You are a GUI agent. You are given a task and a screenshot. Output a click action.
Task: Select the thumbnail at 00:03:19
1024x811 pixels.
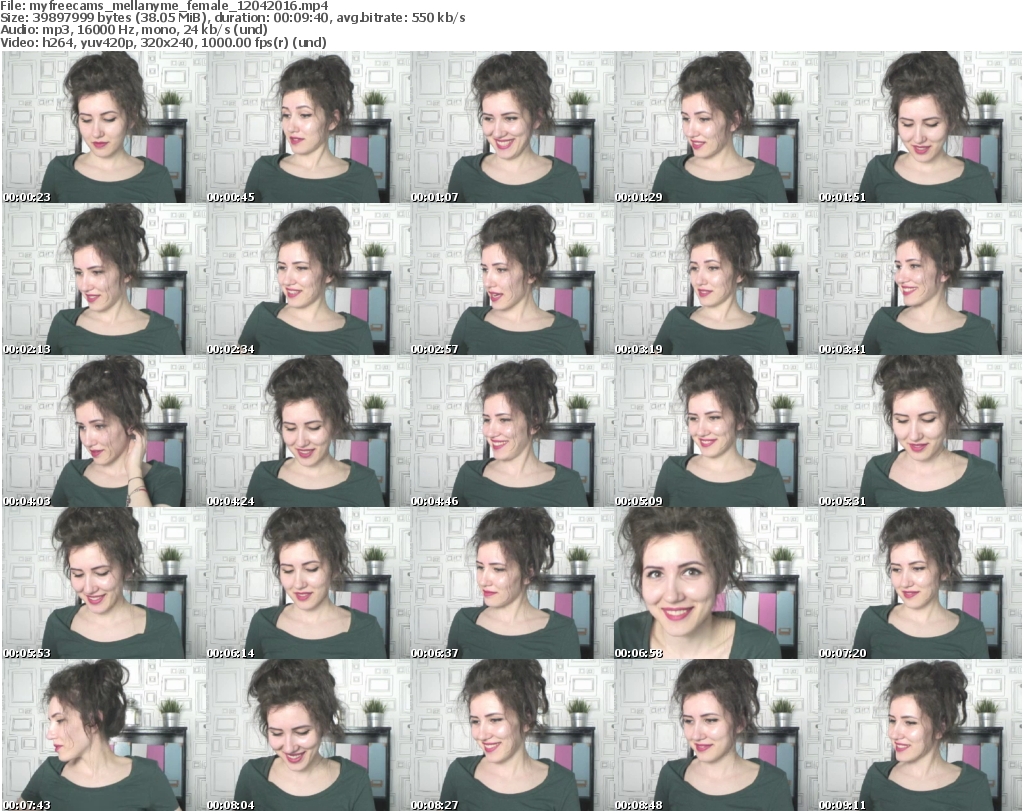(x=716, y=279)
